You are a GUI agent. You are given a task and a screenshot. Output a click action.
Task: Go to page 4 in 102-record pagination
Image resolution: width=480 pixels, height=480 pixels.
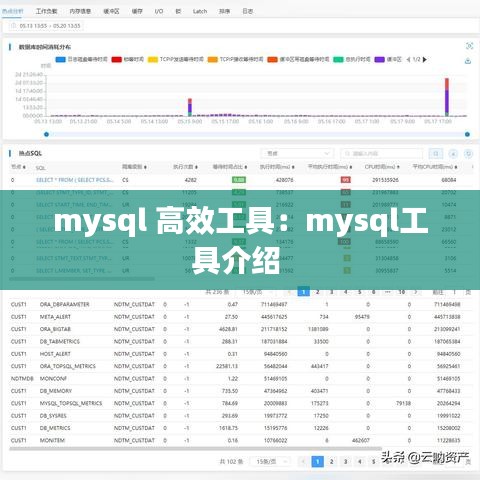point(359,462)
